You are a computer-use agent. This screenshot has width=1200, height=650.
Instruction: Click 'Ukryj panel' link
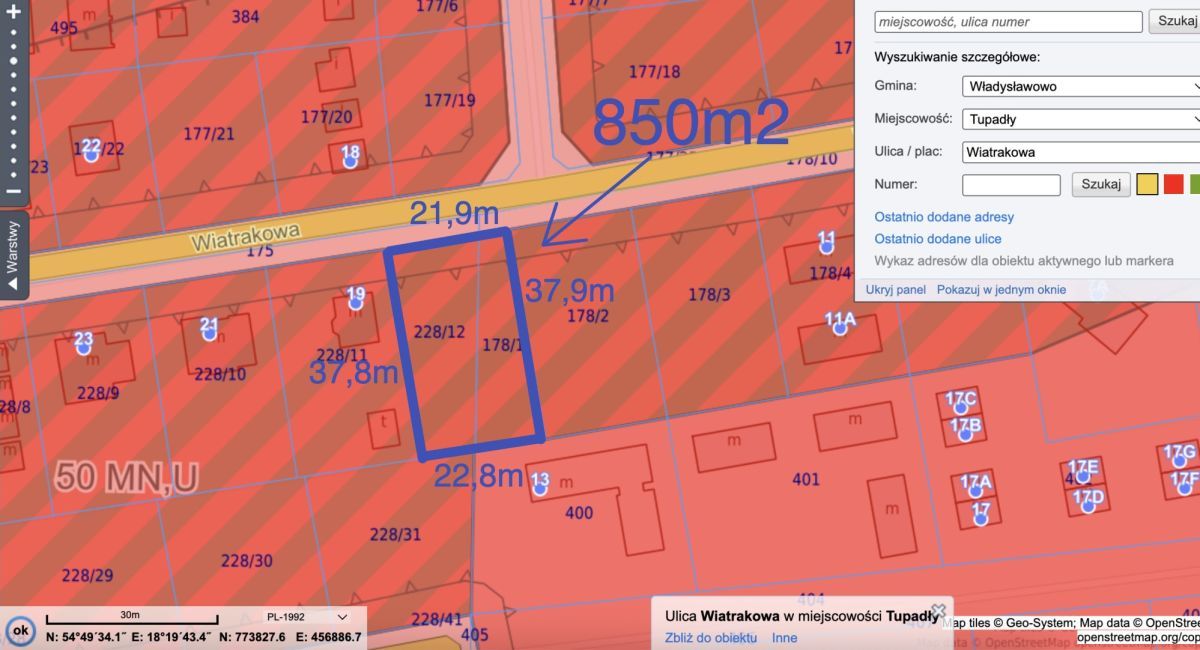895,290
